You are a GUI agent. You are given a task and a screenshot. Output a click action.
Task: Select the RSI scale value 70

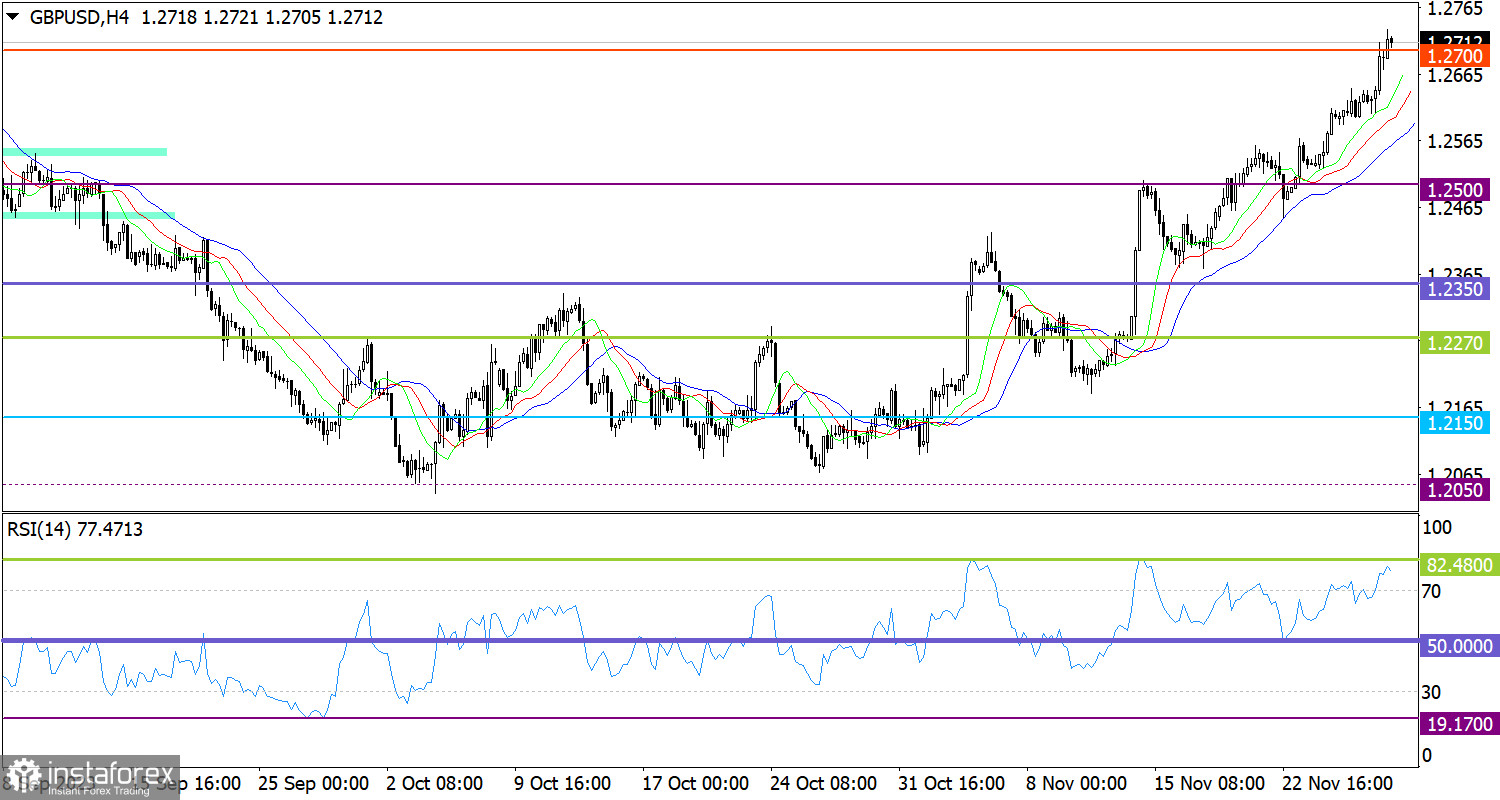[1432, 591]
